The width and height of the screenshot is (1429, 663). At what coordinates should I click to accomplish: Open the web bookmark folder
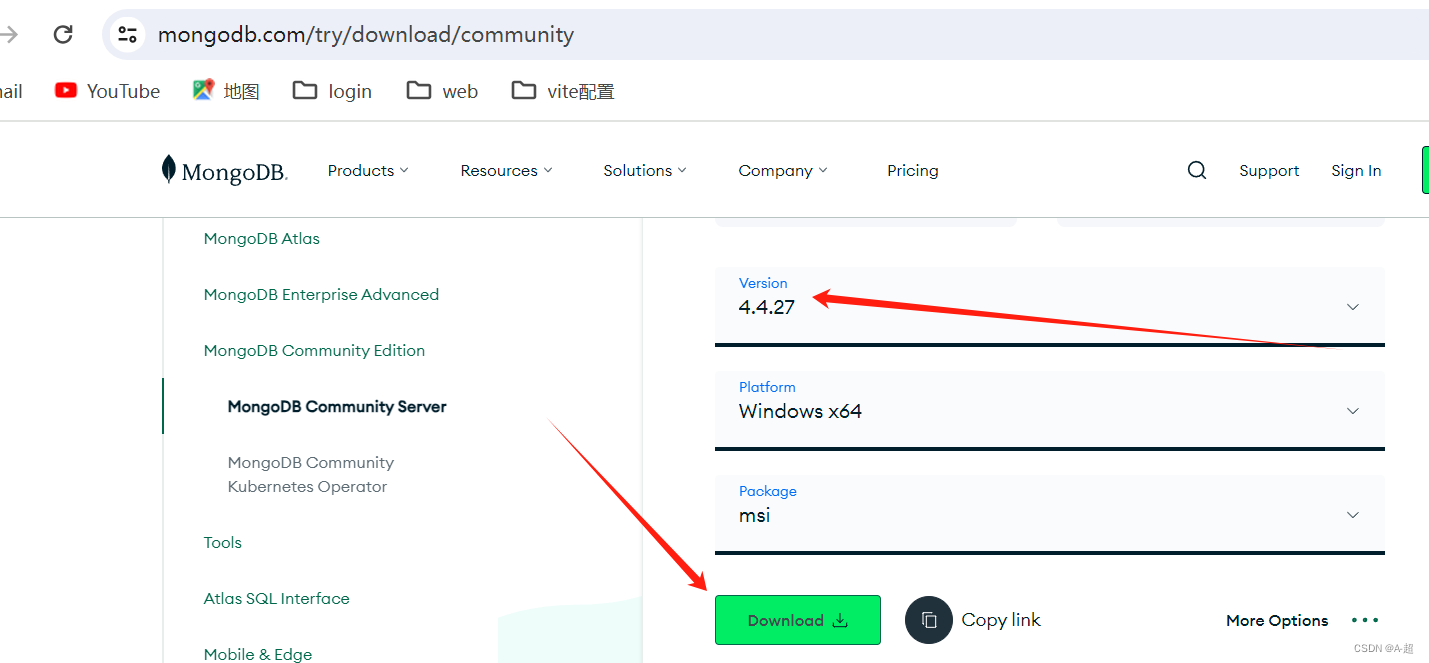[442, 91]
